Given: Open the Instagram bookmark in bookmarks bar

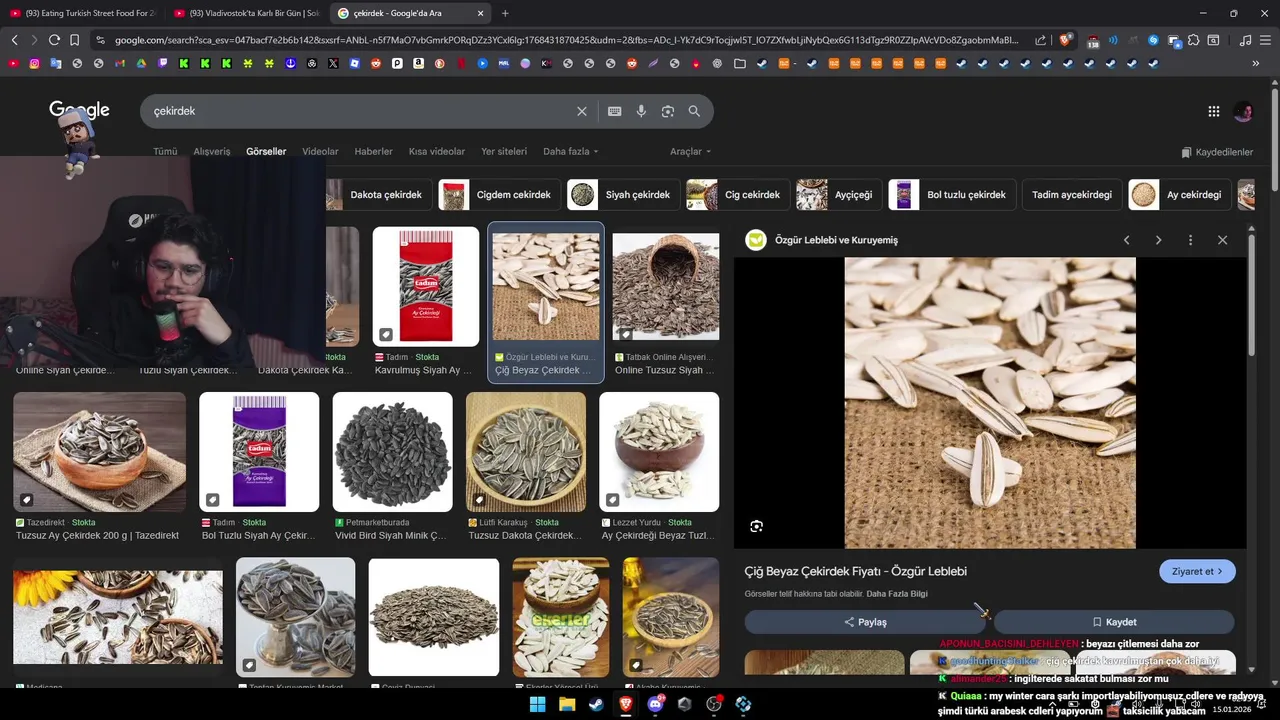Looking at the screenshot, I should pyautogui.click(x=34, y=63).
